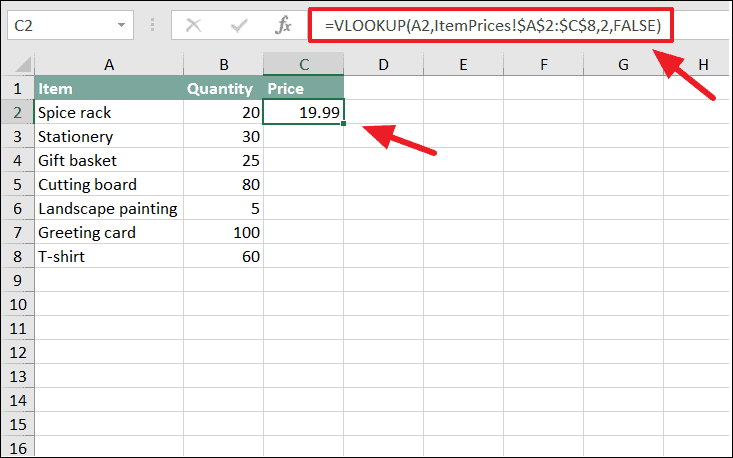
Task: Open the Insert Function fx dialog
Action: (x=283, y=25)
